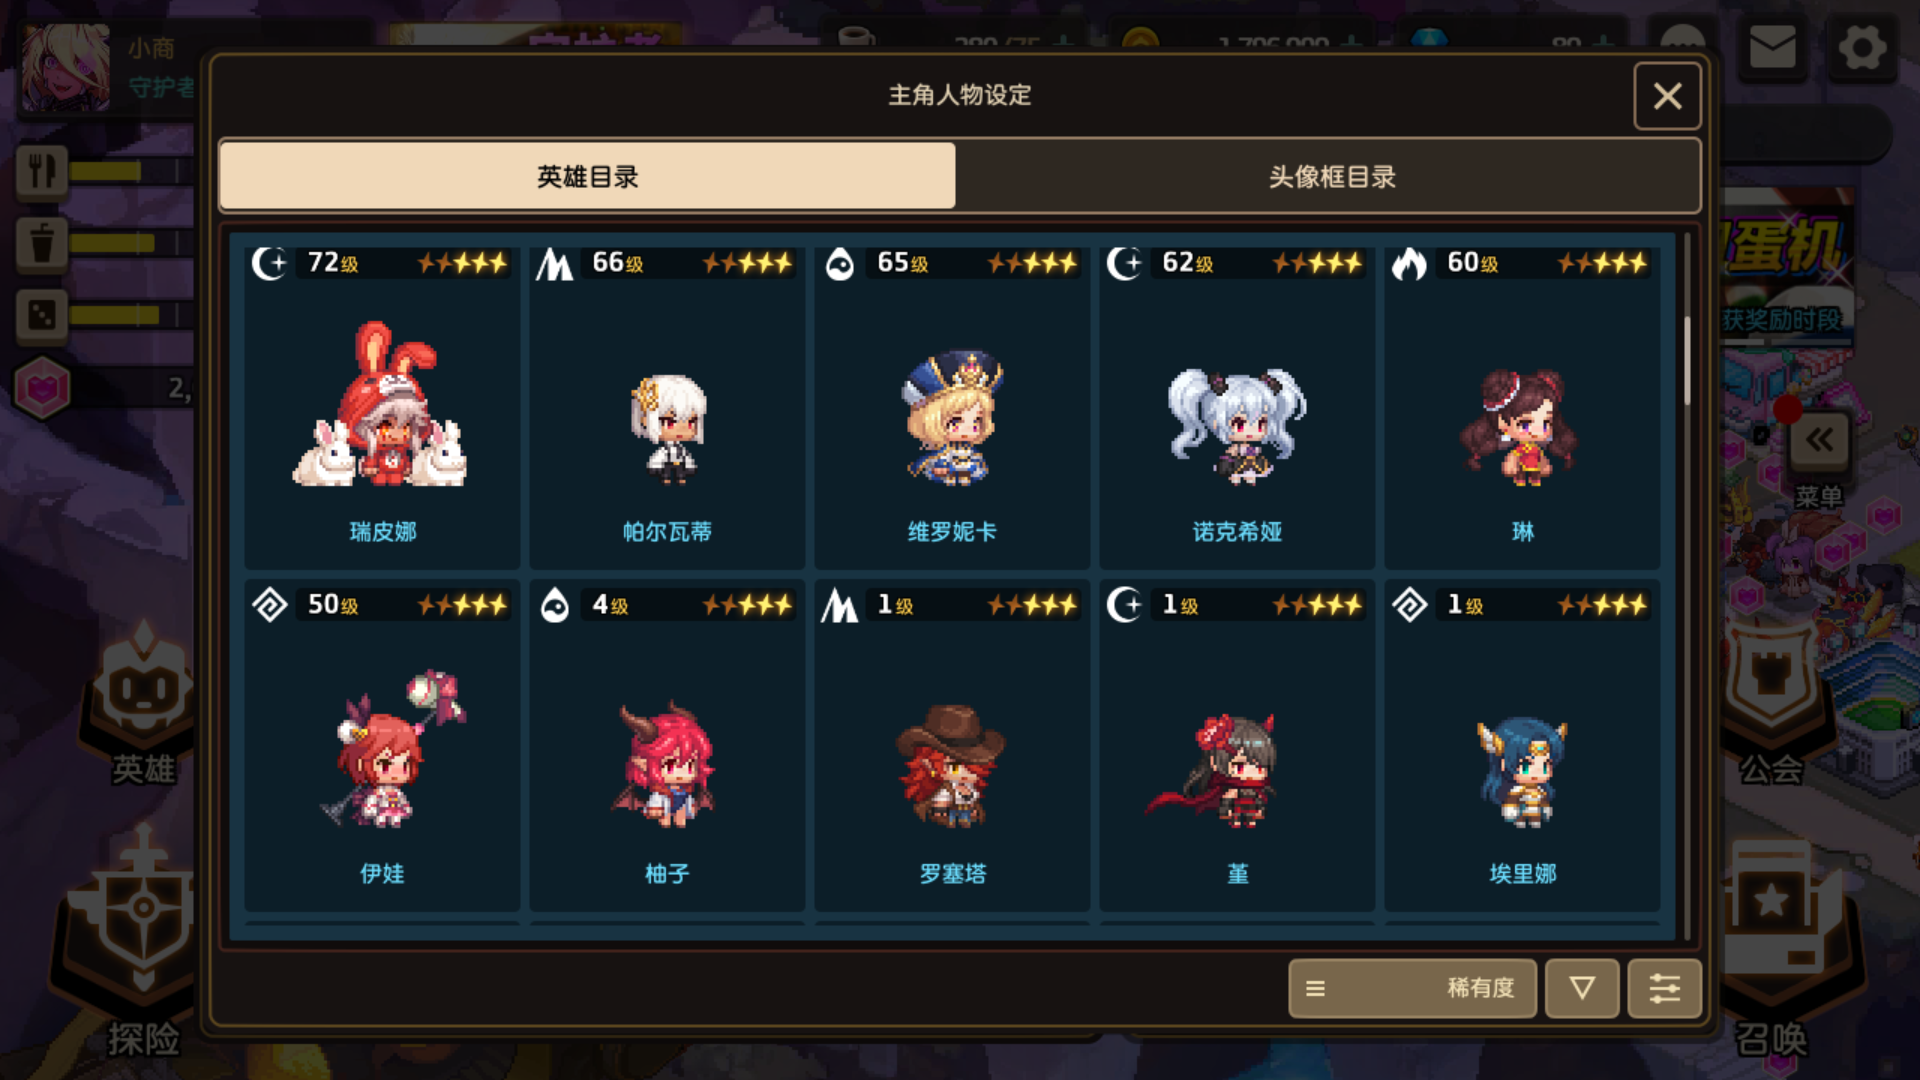Open the mail envelope icon
The width and height of the screenshot is (1920, 1080).
(x=1772, y=48)
